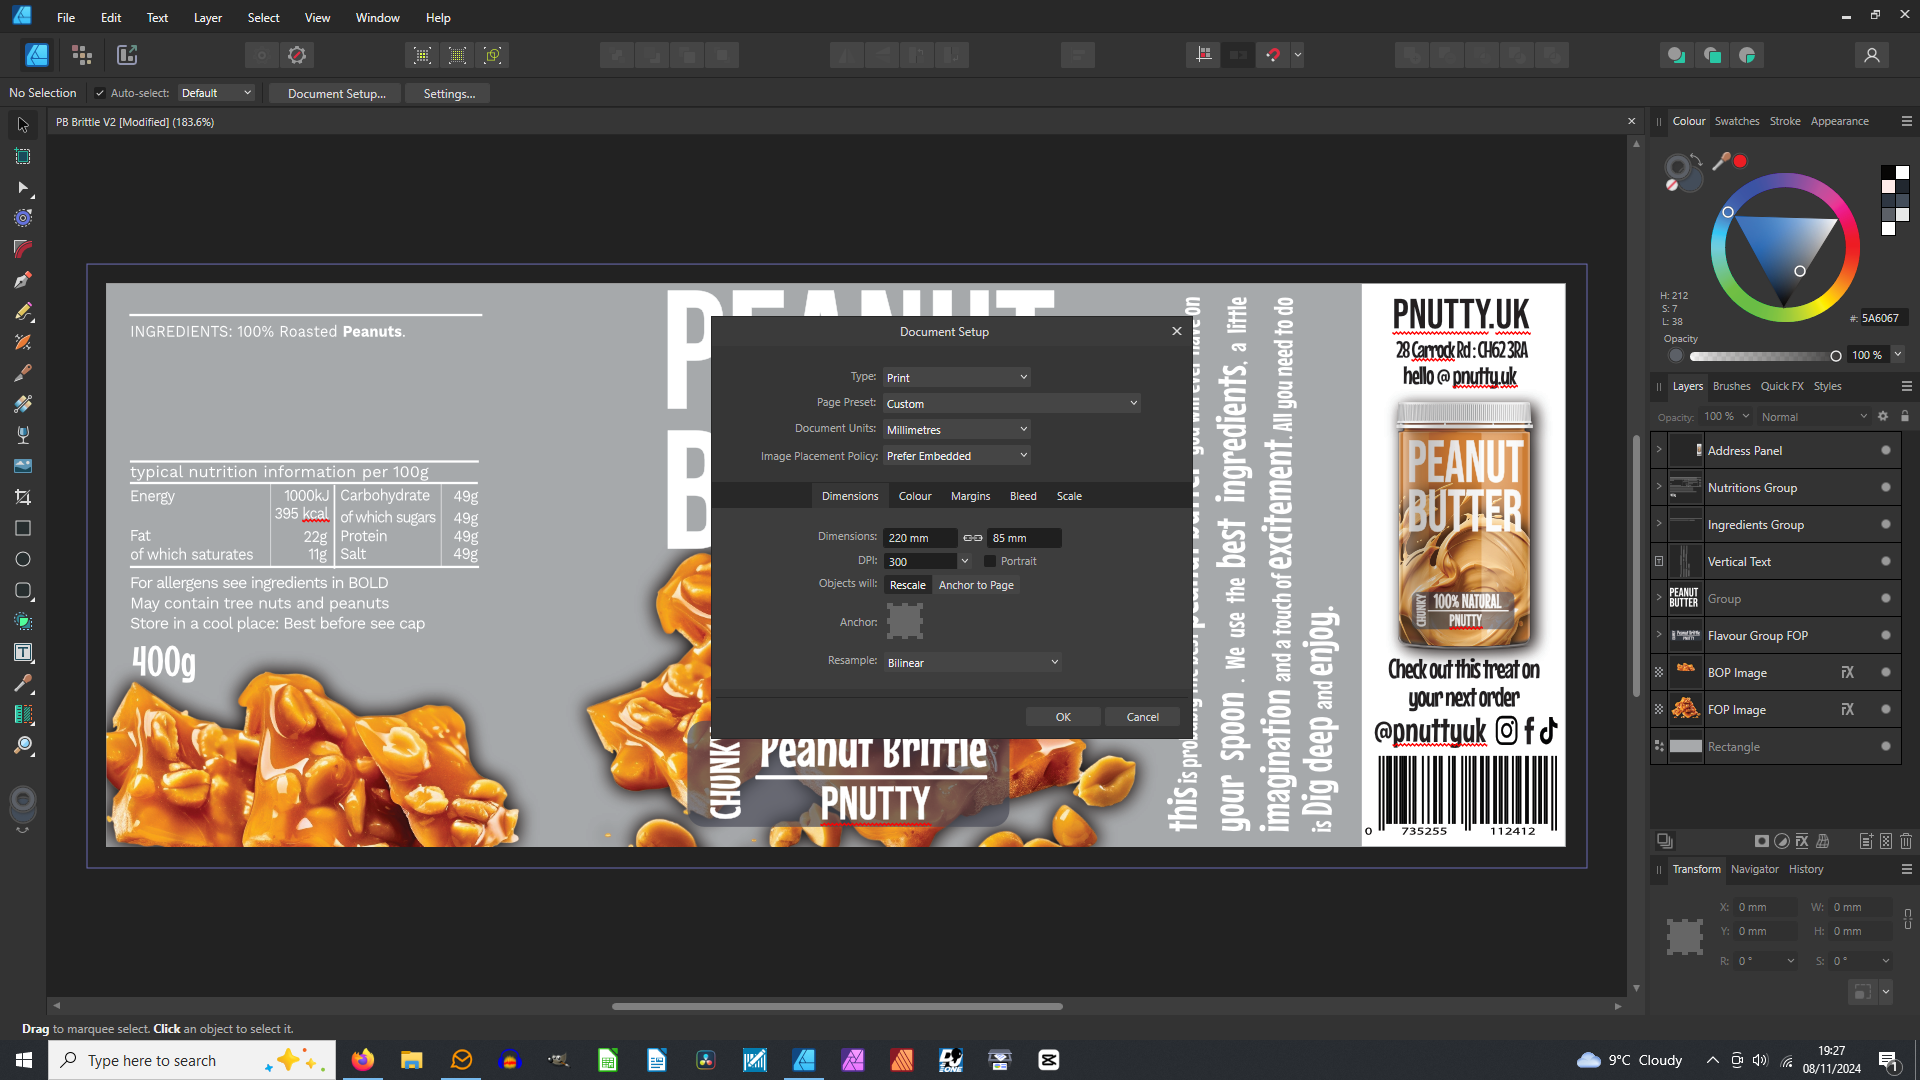Switch to the Swatches tab

coord(1737,121)
